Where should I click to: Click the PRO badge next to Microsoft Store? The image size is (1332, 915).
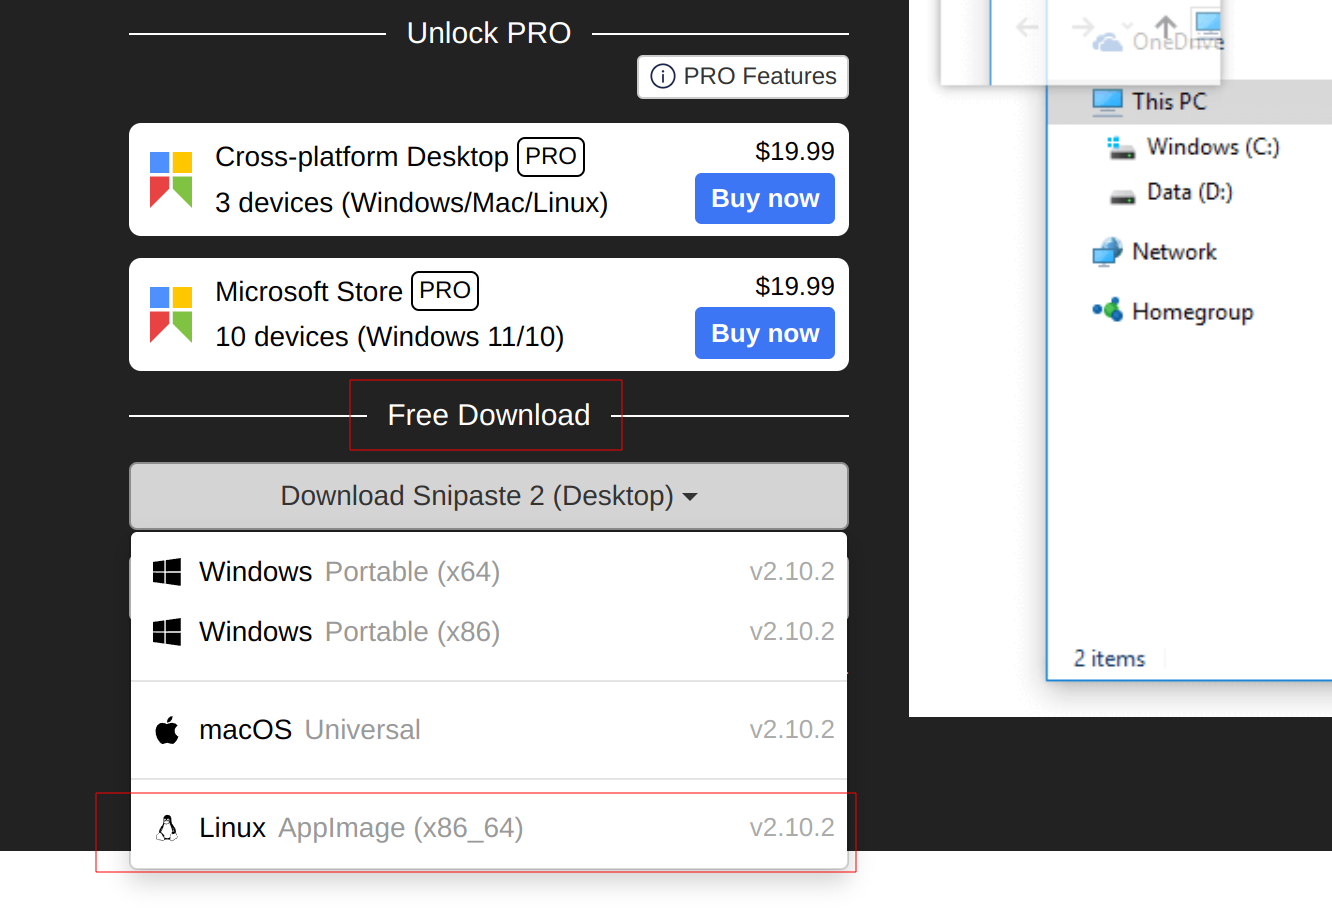[445, 291]
